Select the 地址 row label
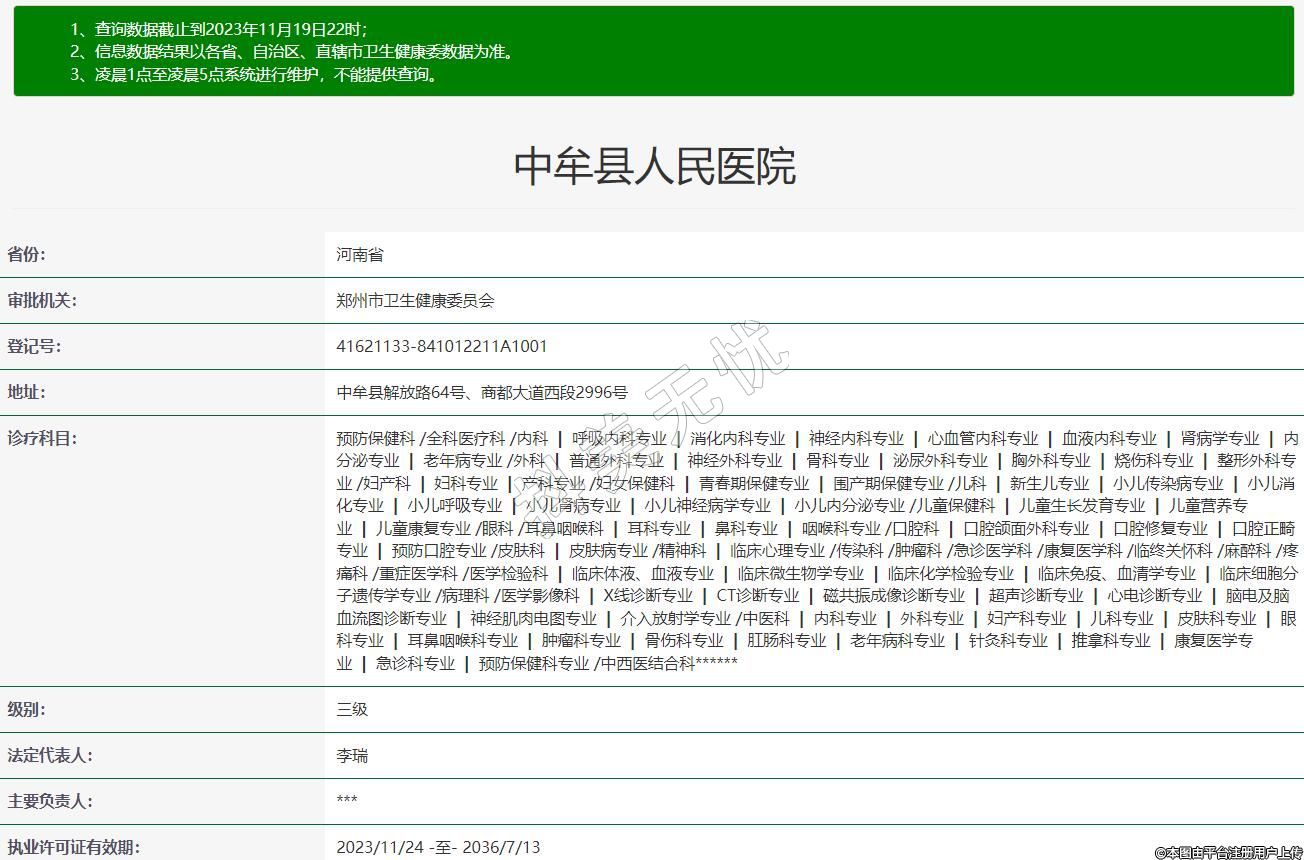Viewport: 1304px width, 860px height. 27,393
